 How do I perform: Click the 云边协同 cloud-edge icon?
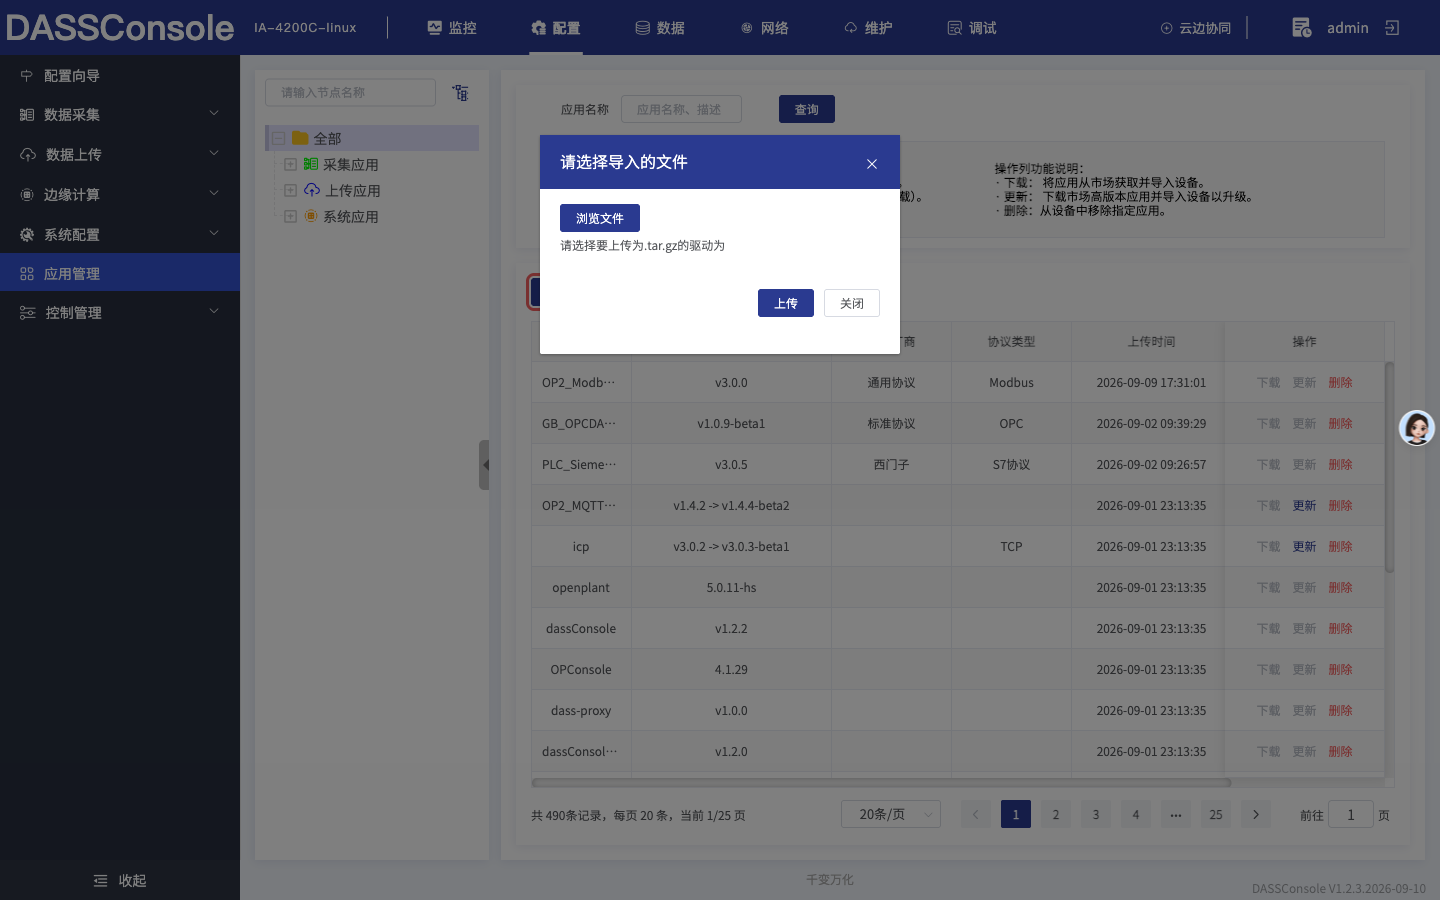coord(1166,28)
